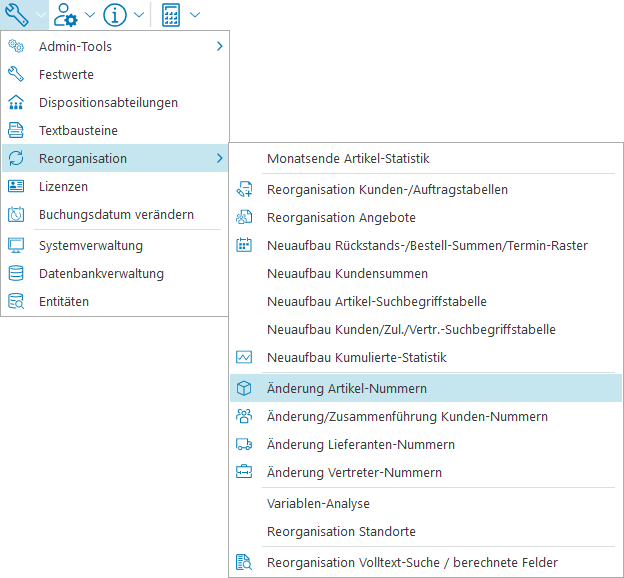Click the briefcase icon for Vertreter-Nummern
The height and width of the screenshot is (578, 624).
(x=244, y=472)
